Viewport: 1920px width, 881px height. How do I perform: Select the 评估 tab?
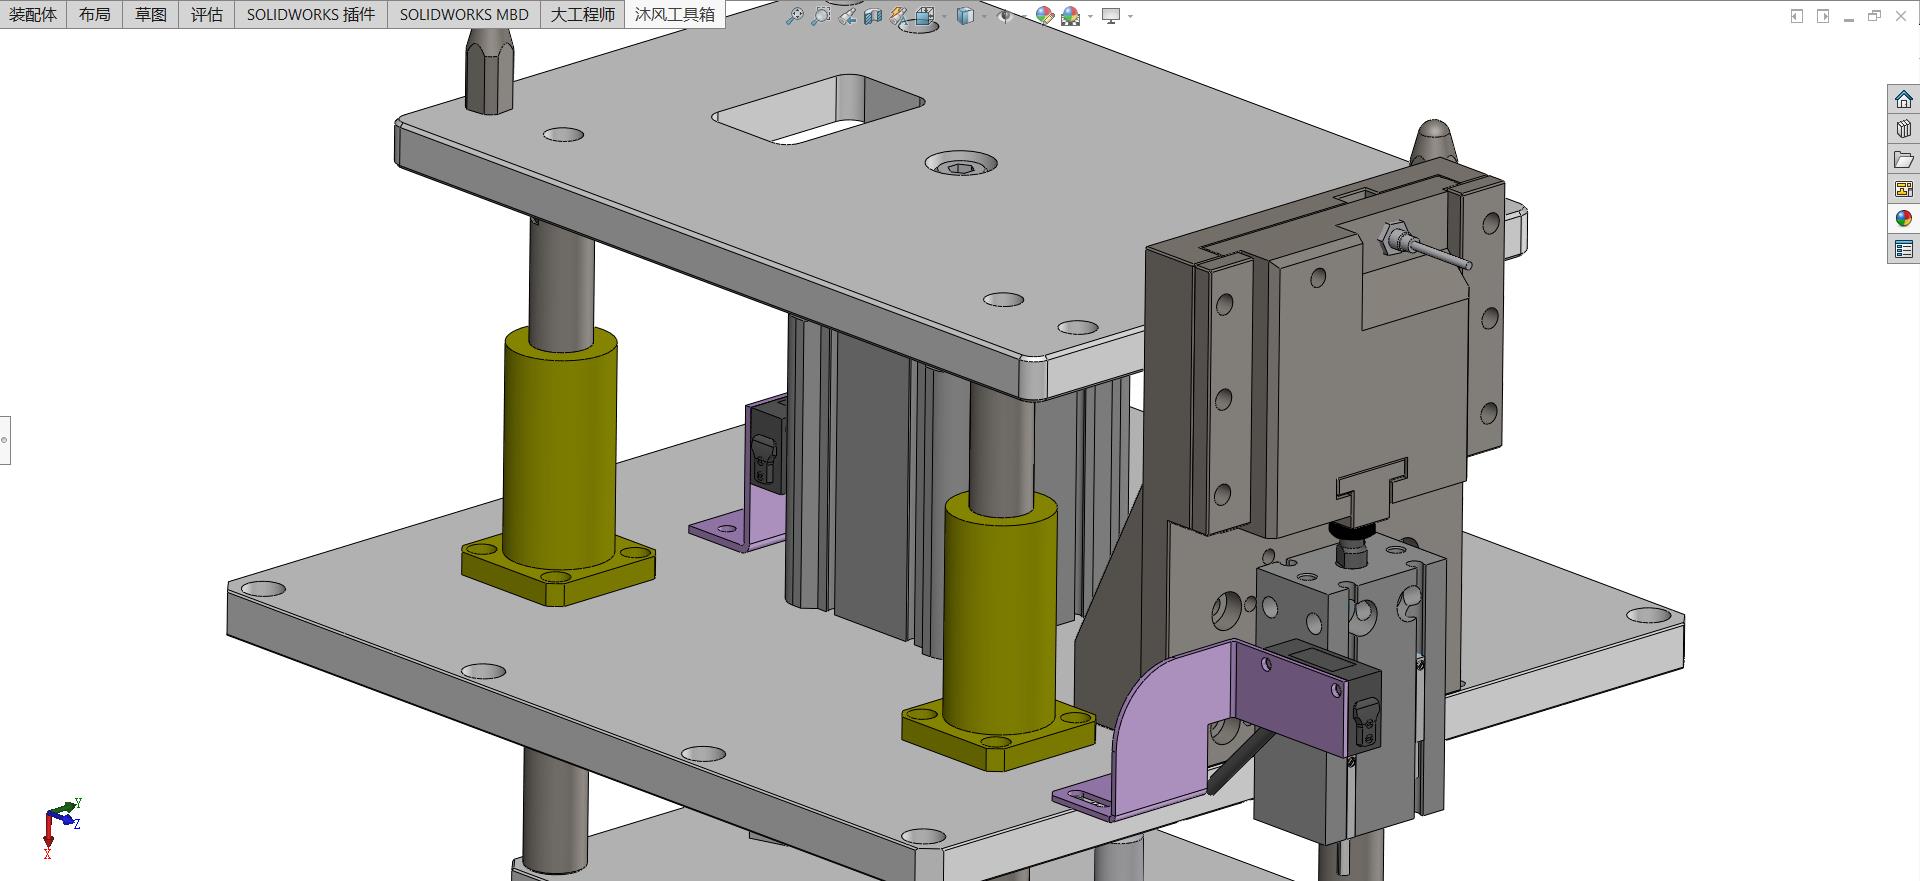click(x=207, y=14)
